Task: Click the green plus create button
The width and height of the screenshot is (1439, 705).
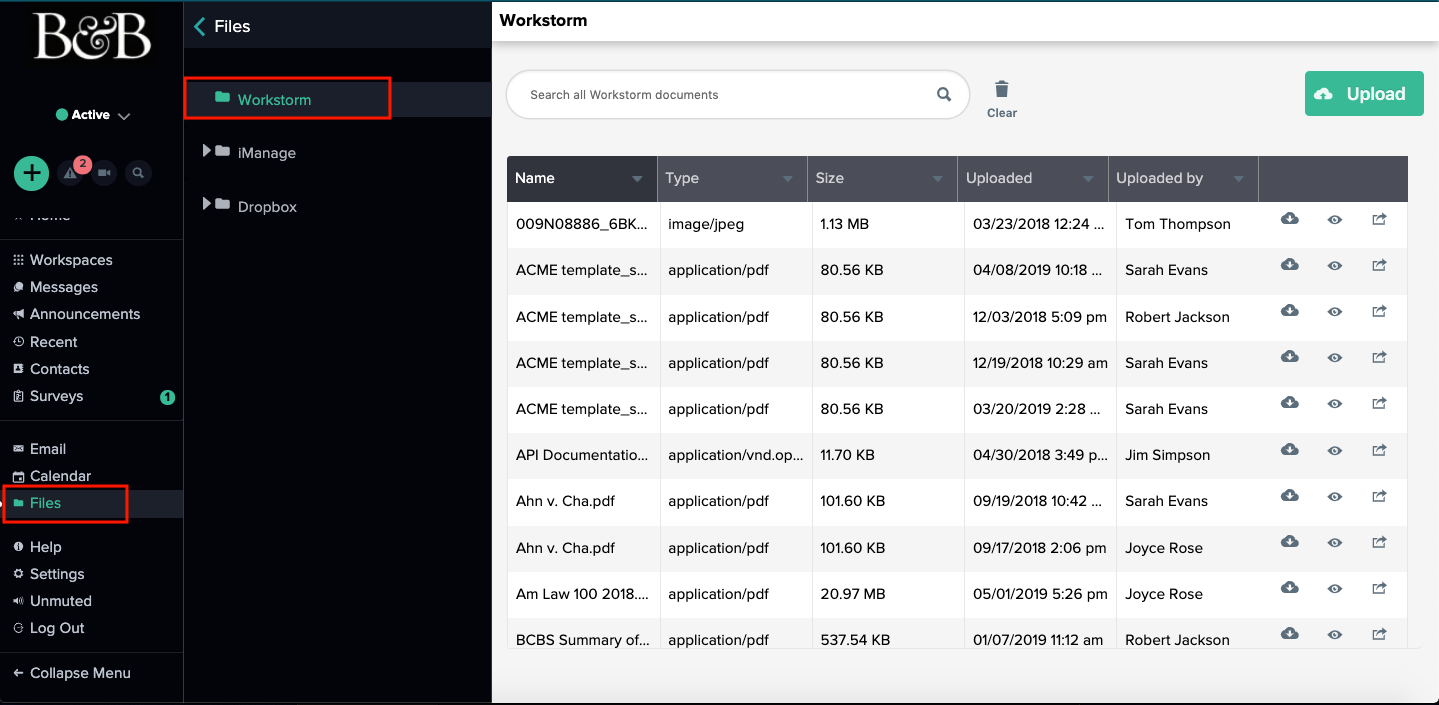Action: 32,173
